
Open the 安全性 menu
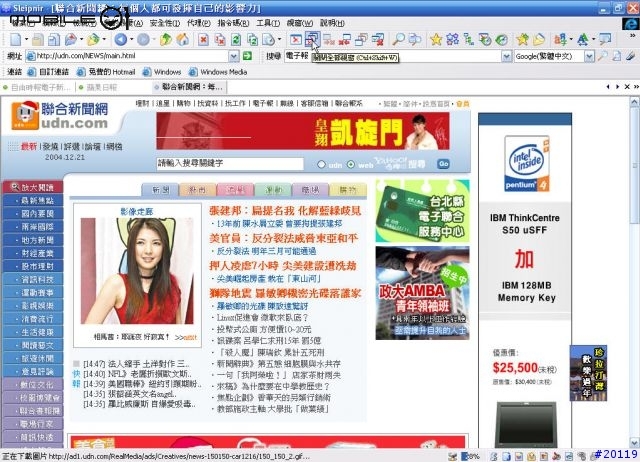point(165,23)
